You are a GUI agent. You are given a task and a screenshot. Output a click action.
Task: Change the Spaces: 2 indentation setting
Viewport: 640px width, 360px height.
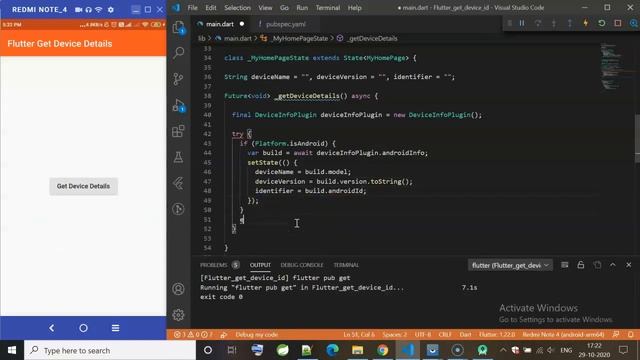pos(394,335)
